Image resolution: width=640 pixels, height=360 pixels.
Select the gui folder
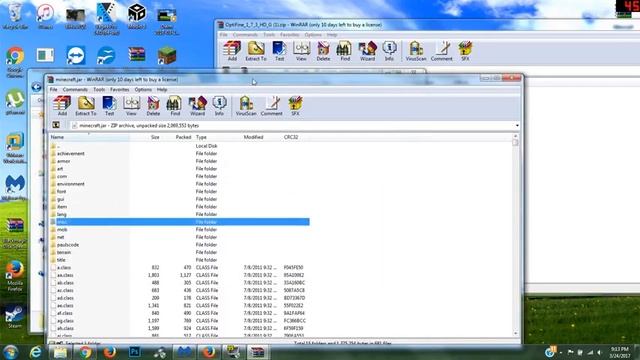coord(60,199)
